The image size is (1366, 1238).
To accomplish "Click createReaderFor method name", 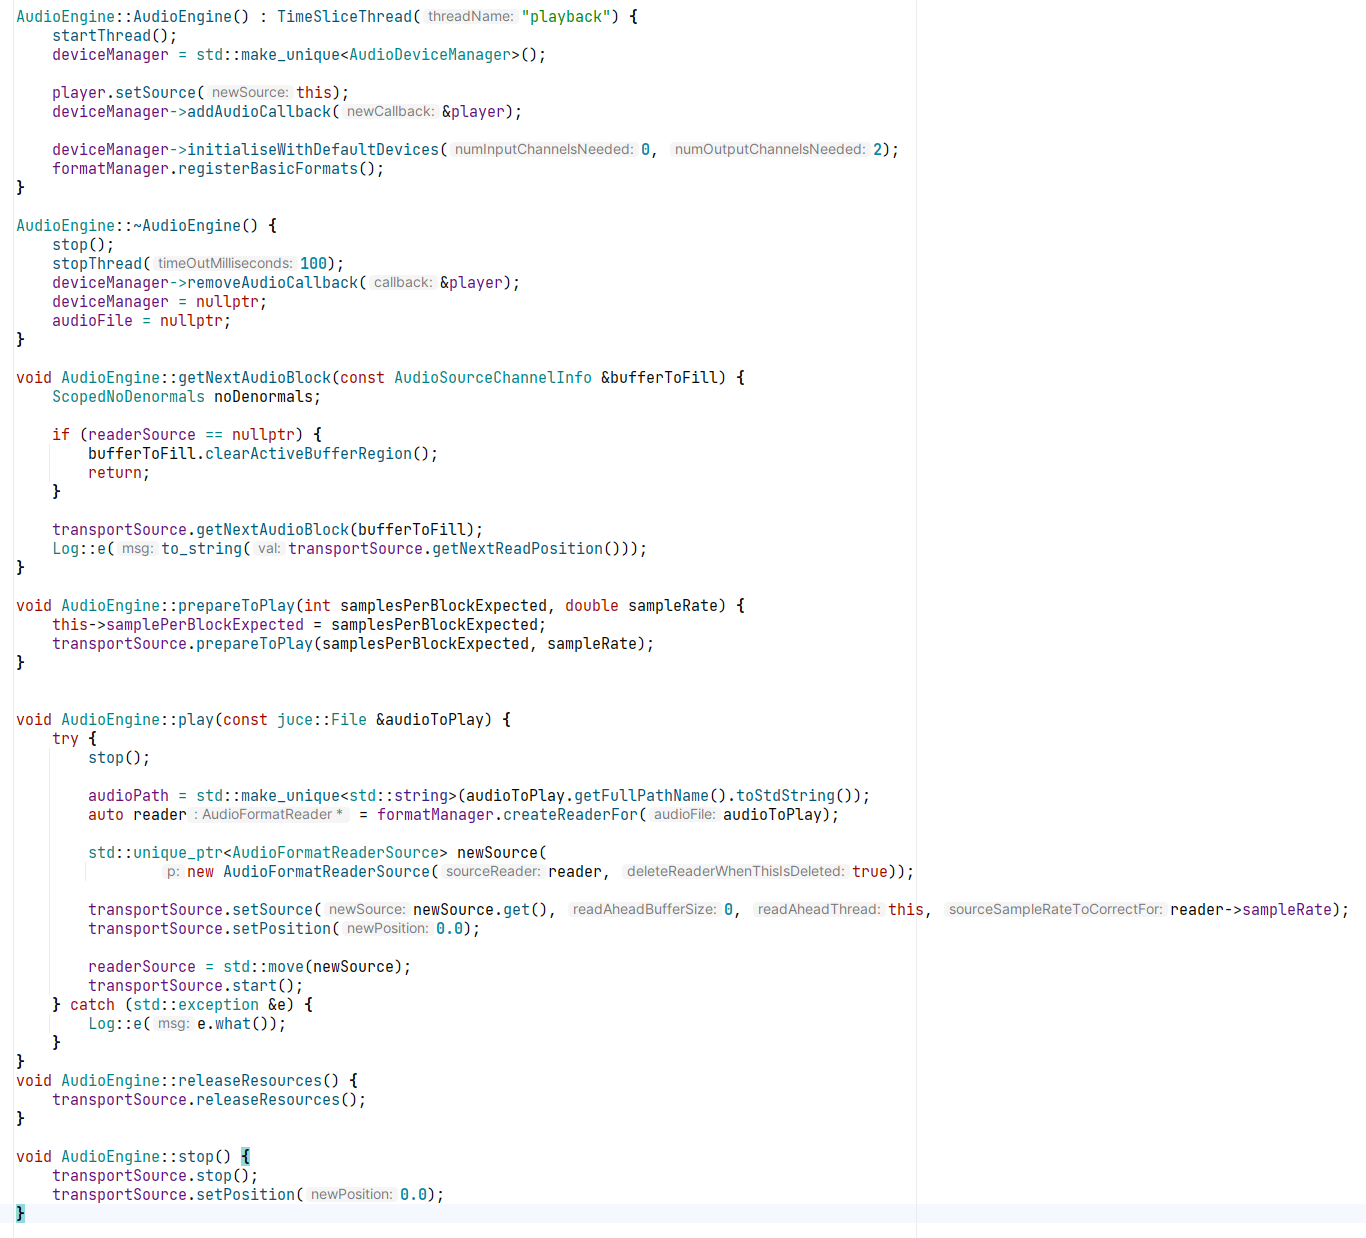I will [570, 815].
